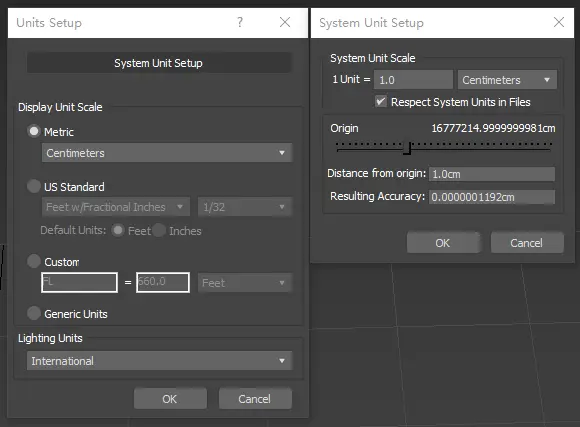The width and height of the screenshot is (580, 427).
Task: Confirm System Unit Setup with OK
Action: click(x=443, y=243)
